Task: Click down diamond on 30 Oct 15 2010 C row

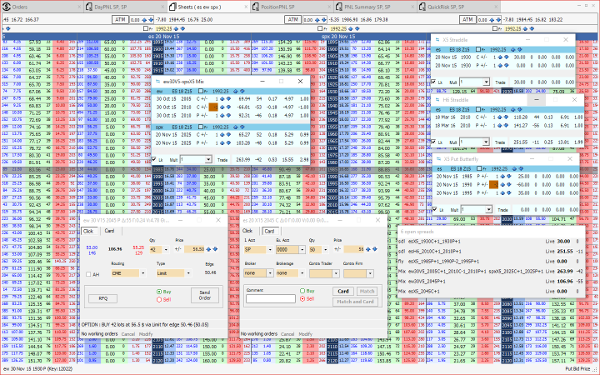Action: (x=228, y=107)
